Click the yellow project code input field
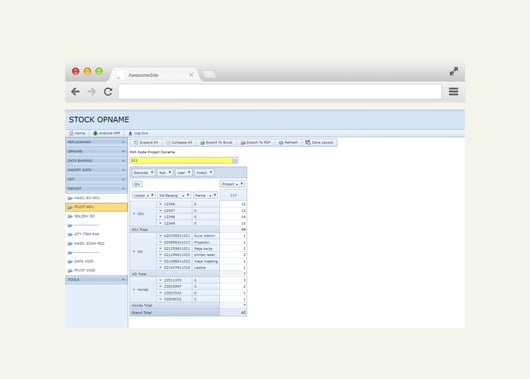530x379 pixels. click(181, 161)
